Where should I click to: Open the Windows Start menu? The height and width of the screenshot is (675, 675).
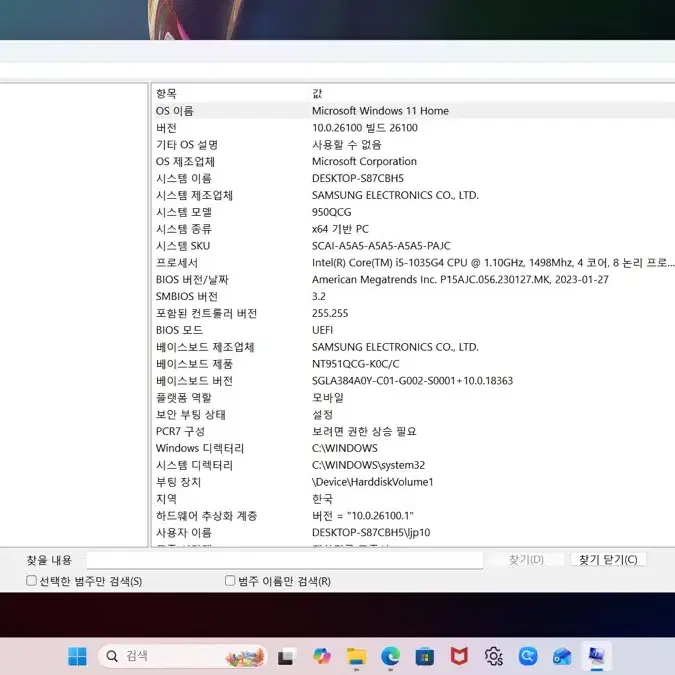click(x=77, y=656)
